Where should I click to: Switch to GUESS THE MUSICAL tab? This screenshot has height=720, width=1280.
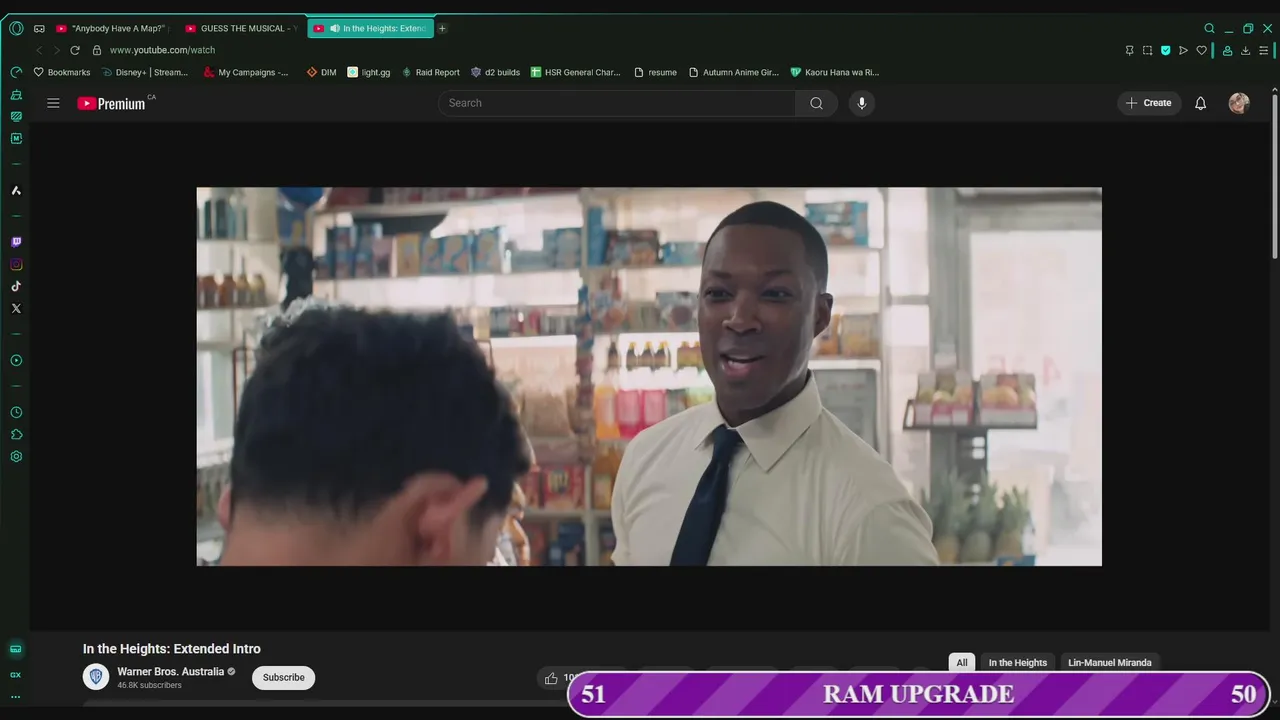[240, 28]
